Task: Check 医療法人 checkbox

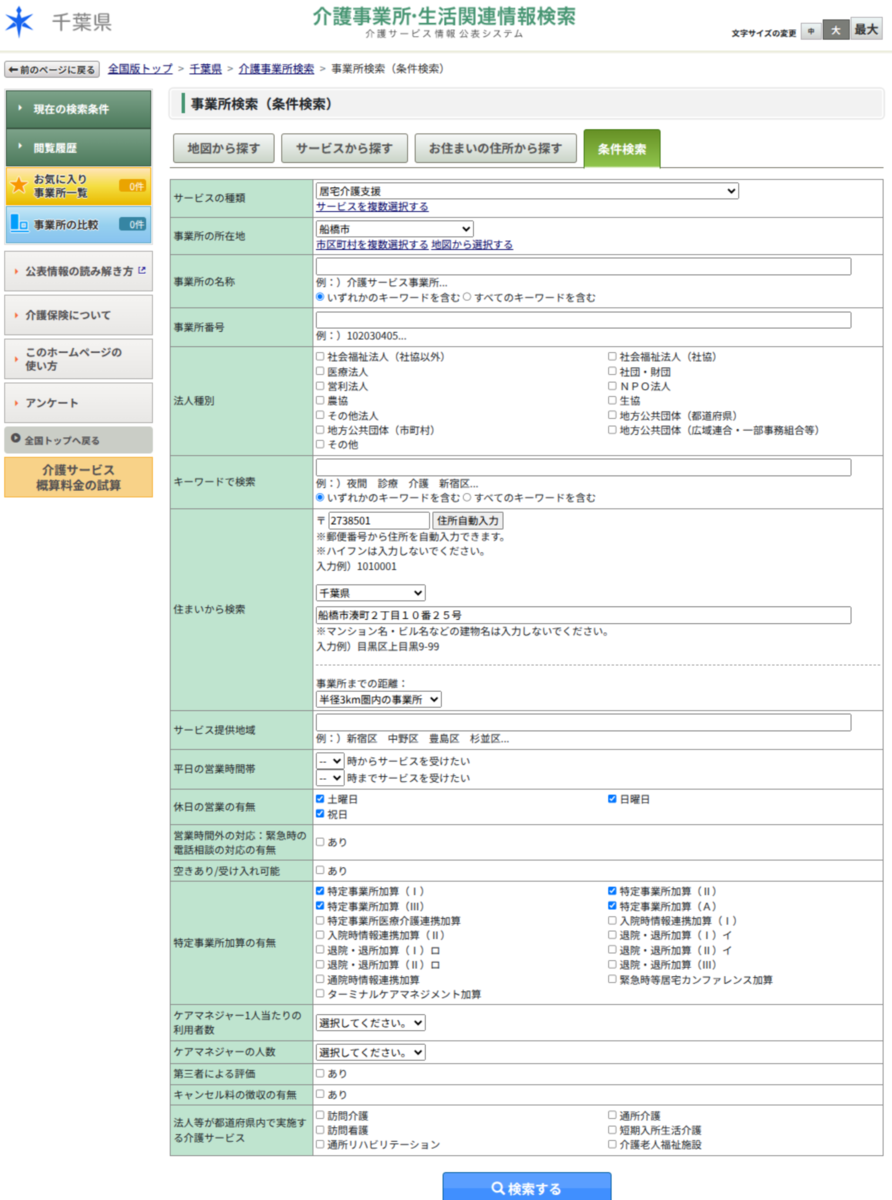Action: pos(320,372)
